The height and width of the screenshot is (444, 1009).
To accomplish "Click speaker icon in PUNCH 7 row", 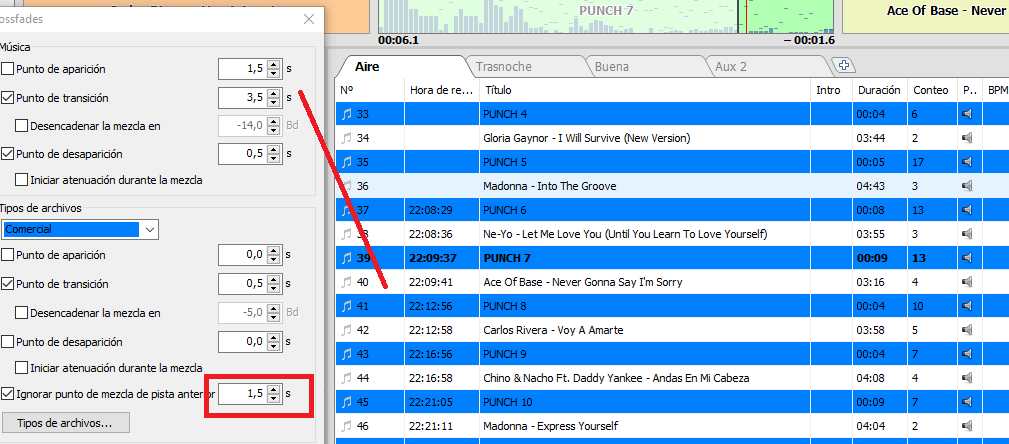I will click(966, 258).
